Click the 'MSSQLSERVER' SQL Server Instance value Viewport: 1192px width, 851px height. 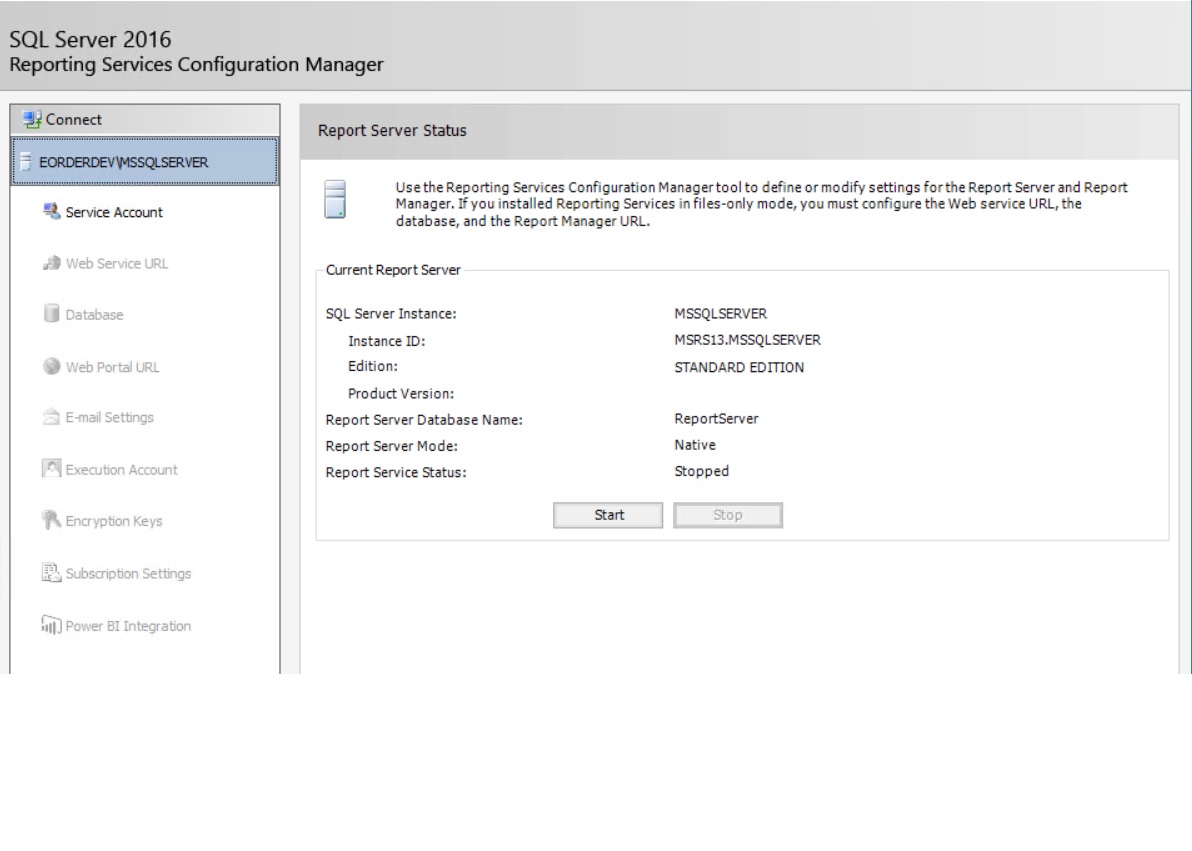tap(721, 313)
